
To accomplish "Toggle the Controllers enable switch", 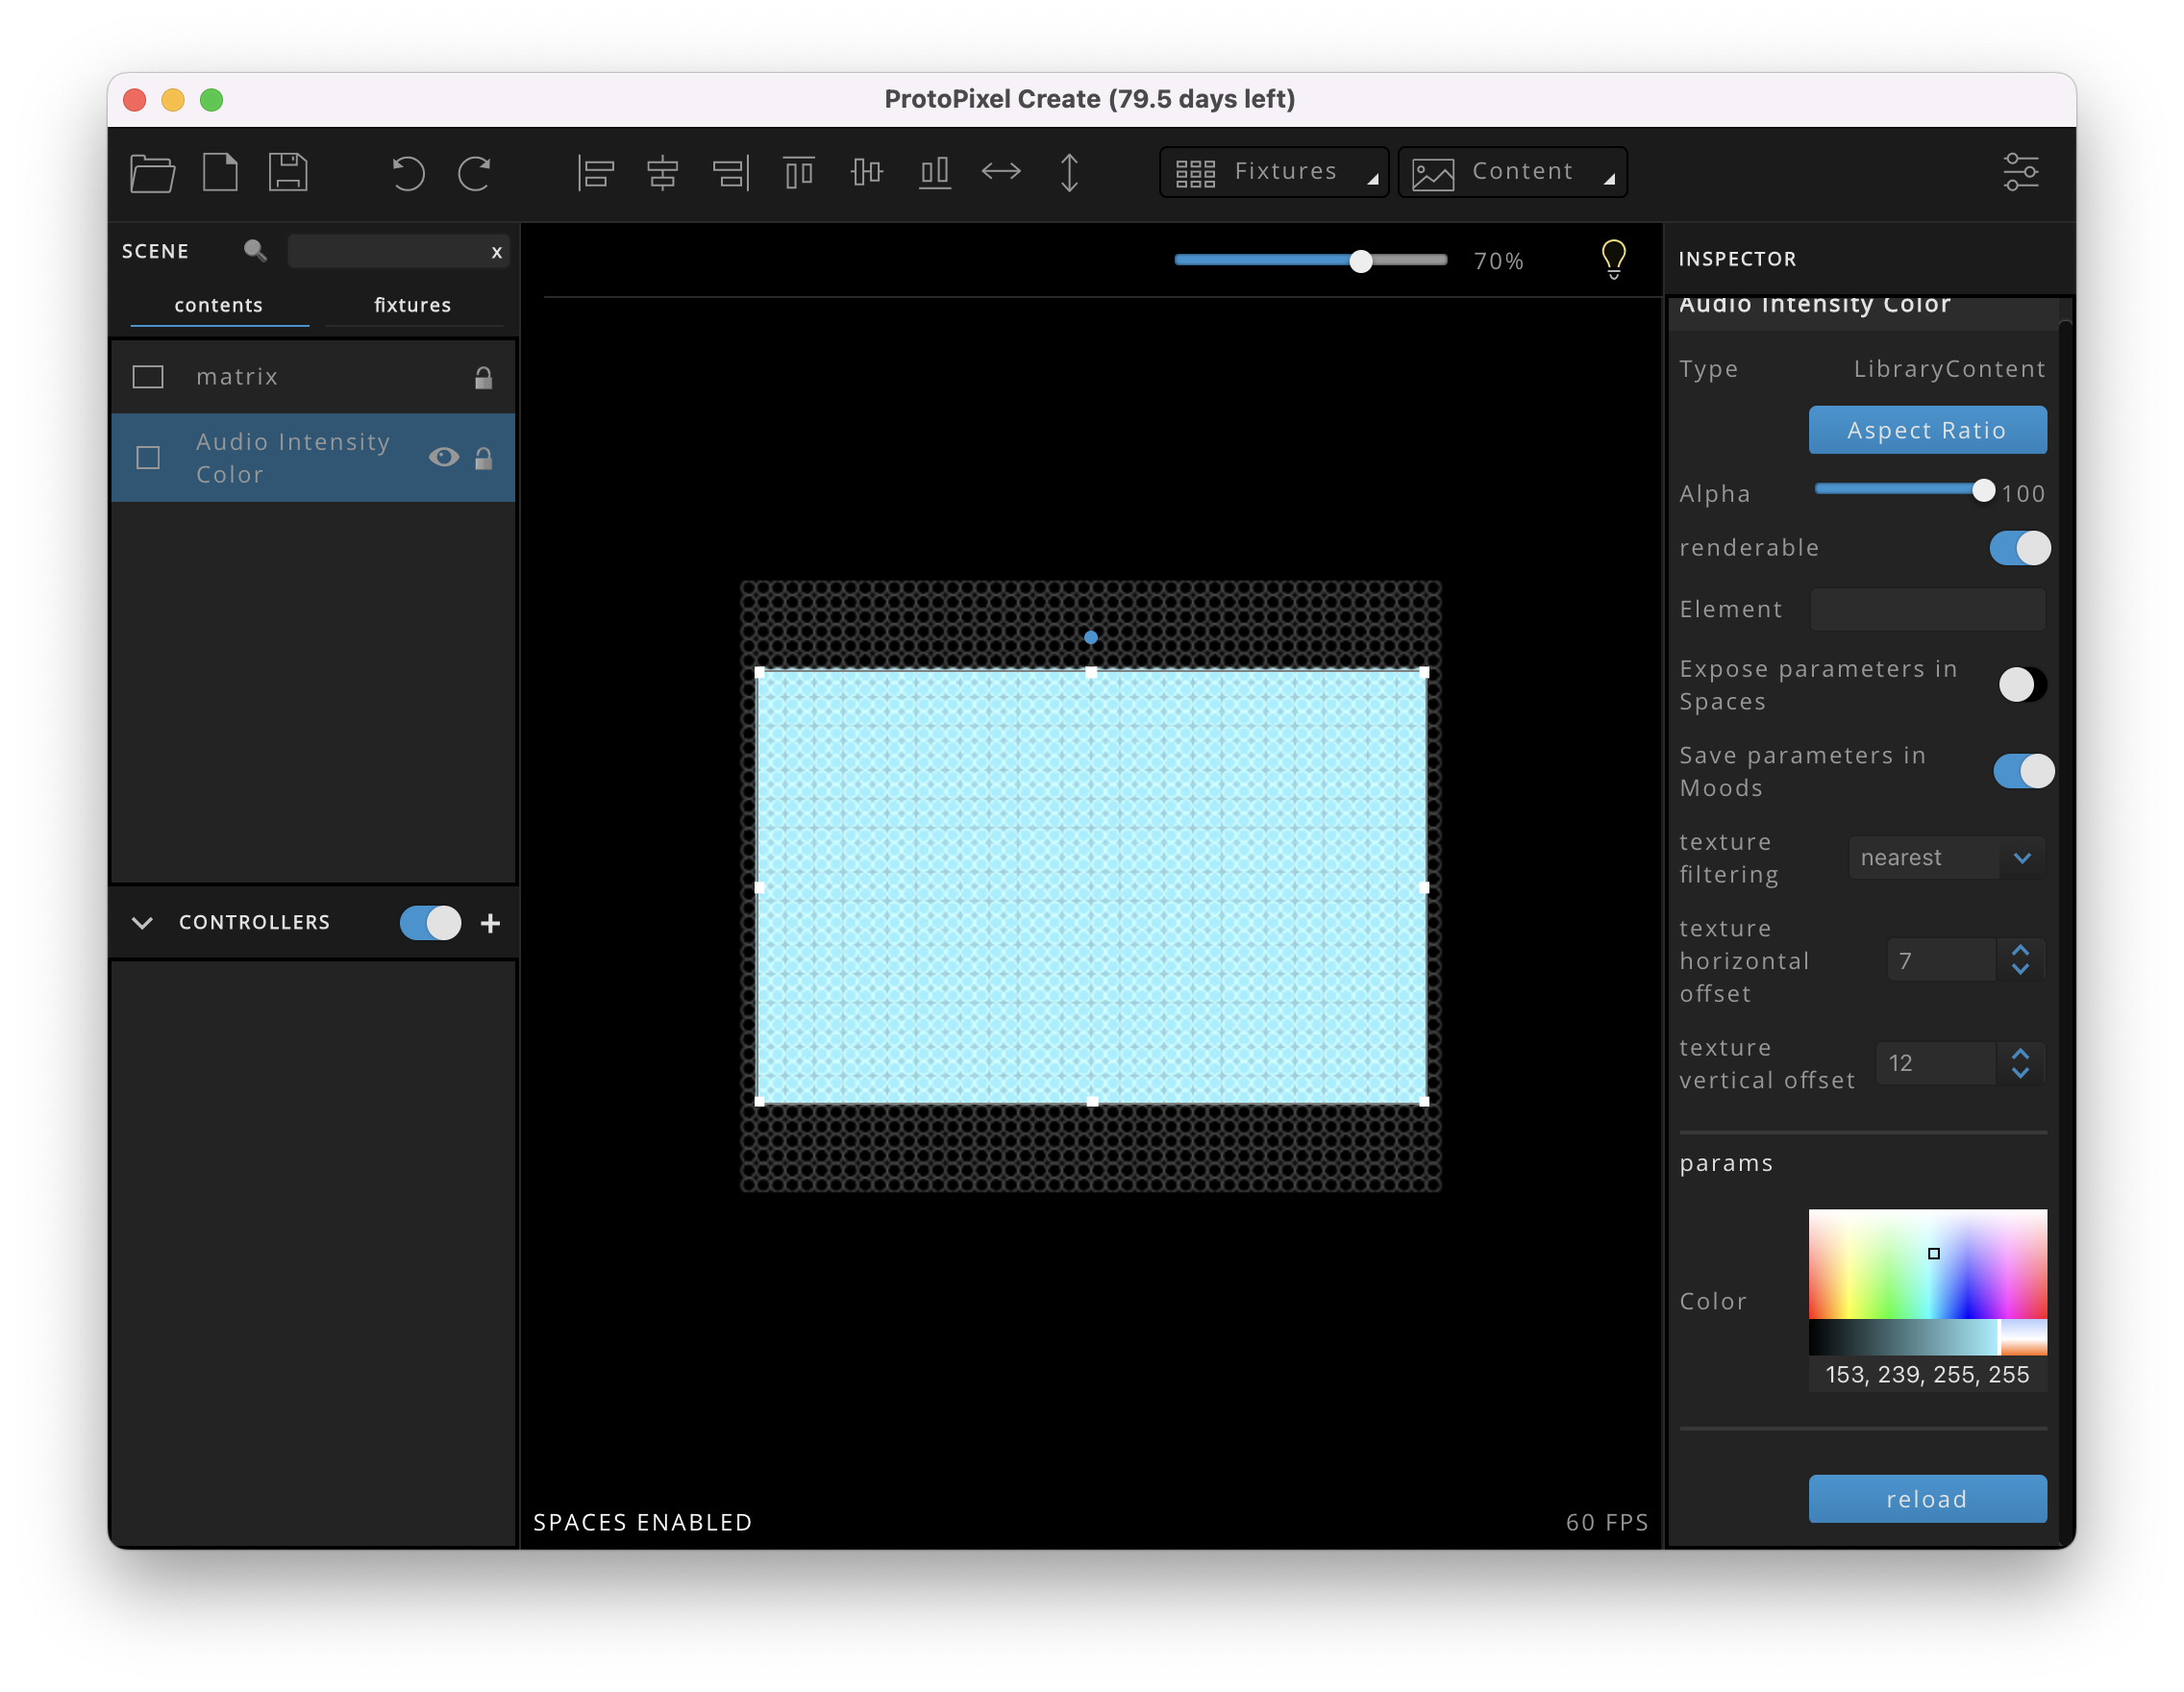I will [x=430, y=923].
